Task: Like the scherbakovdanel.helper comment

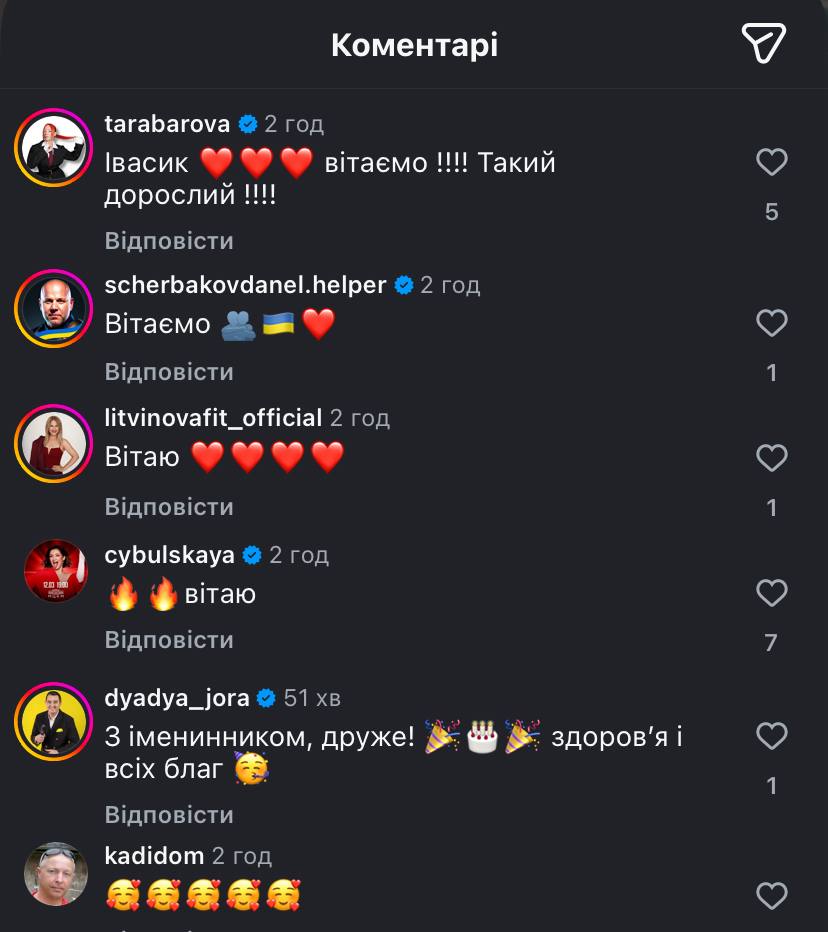Action: point(771,323)
